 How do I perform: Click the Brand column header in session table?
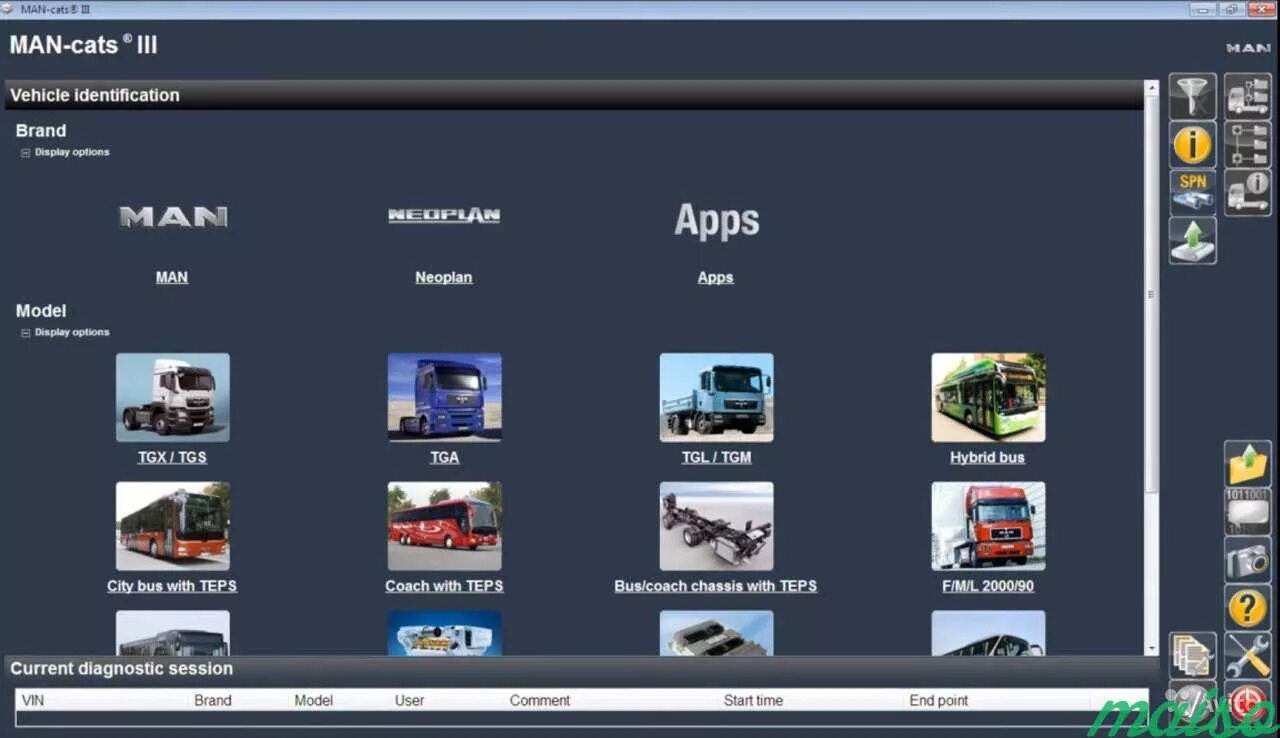[213, 700]
